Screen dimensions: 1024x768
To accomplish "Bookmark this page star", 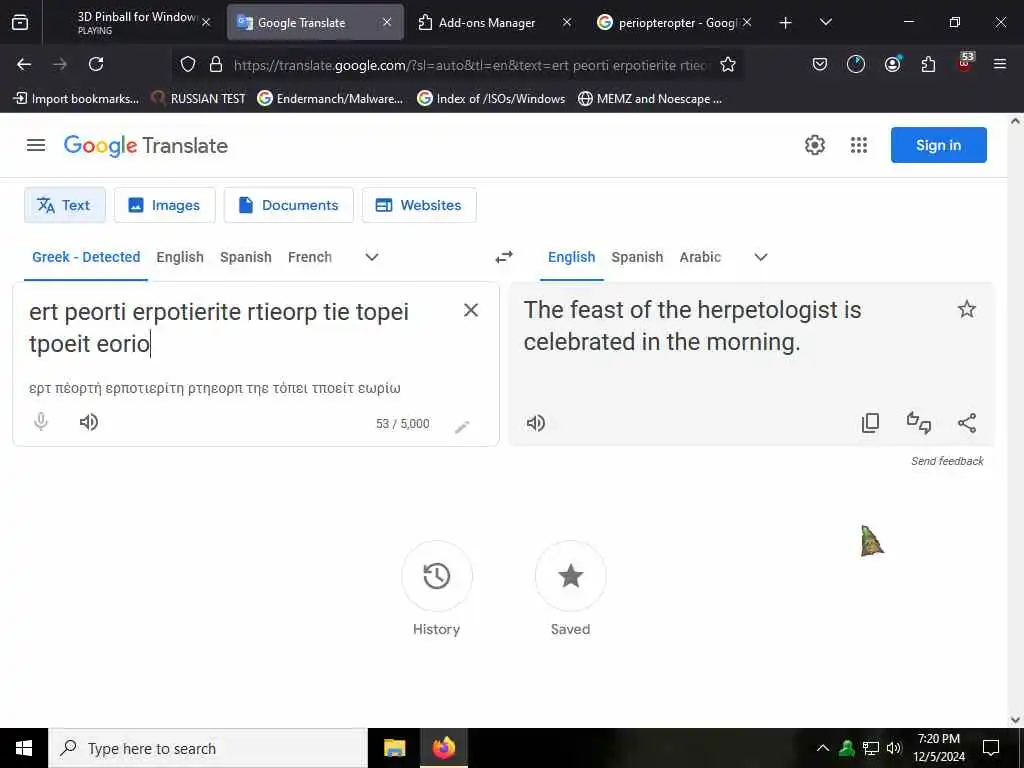I will pyautogui.click(x=728, y=64).
